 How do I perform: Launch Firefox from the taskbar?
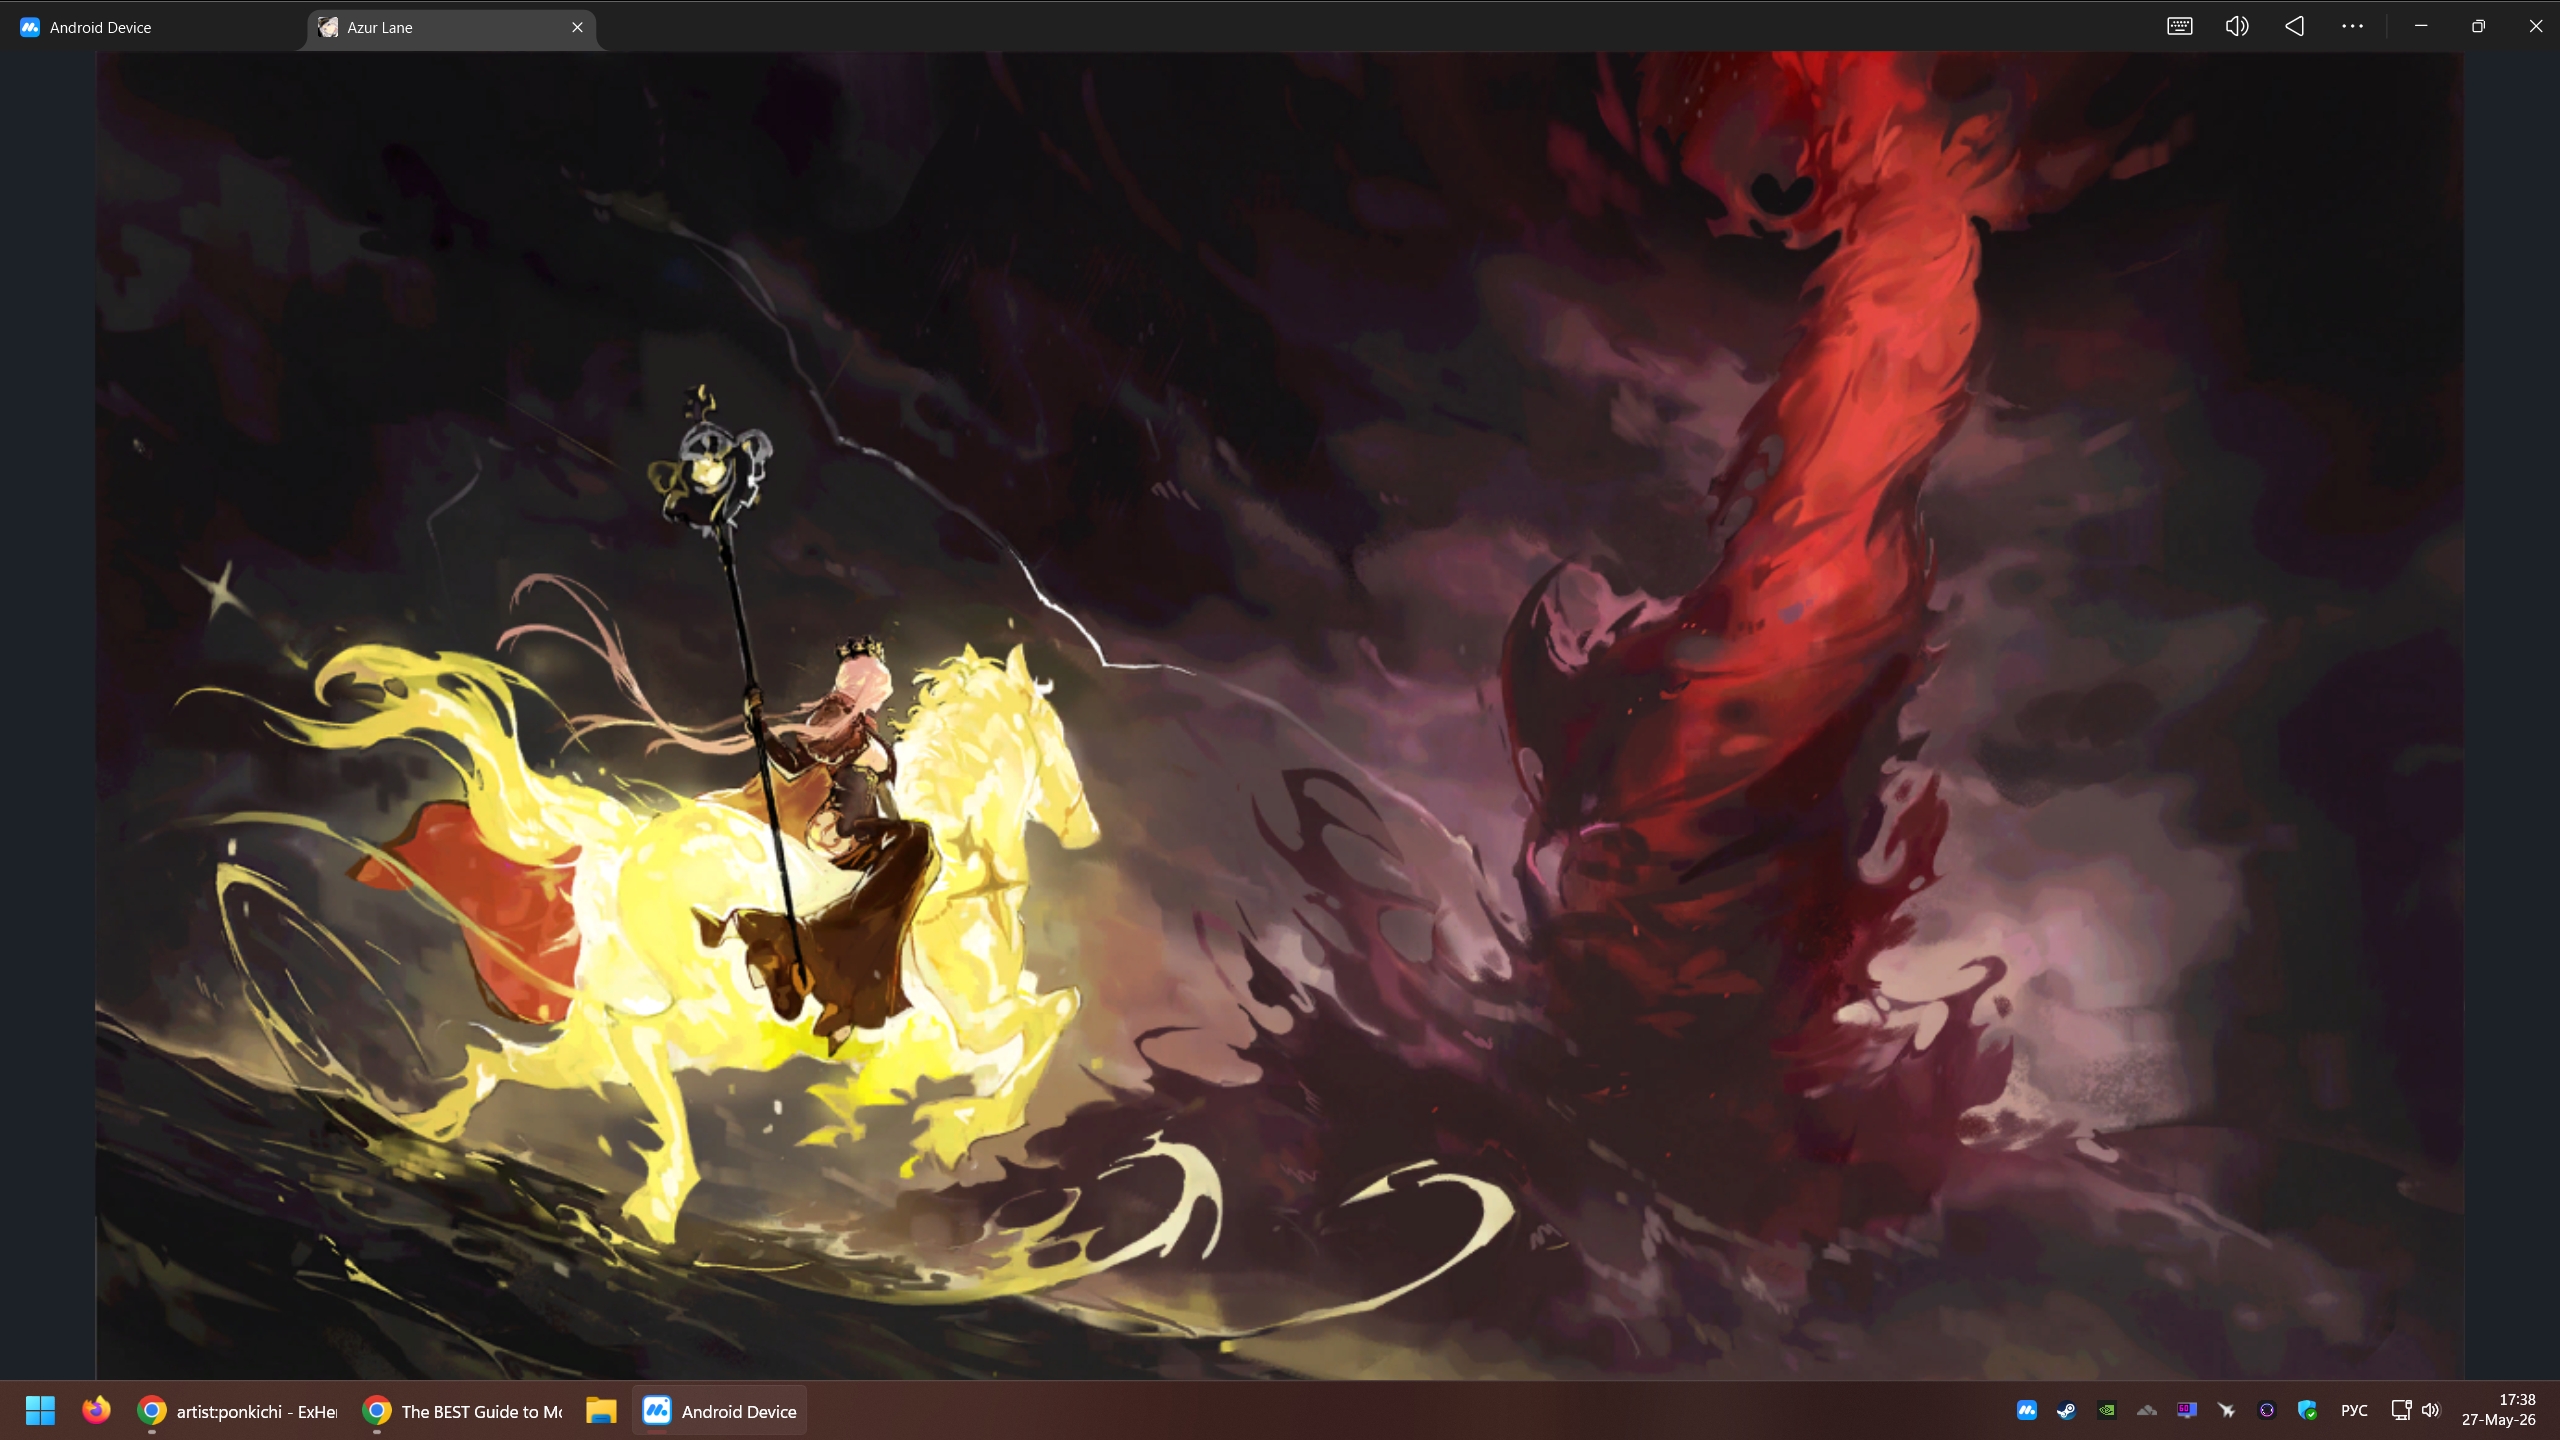[x=96, y=1411]
